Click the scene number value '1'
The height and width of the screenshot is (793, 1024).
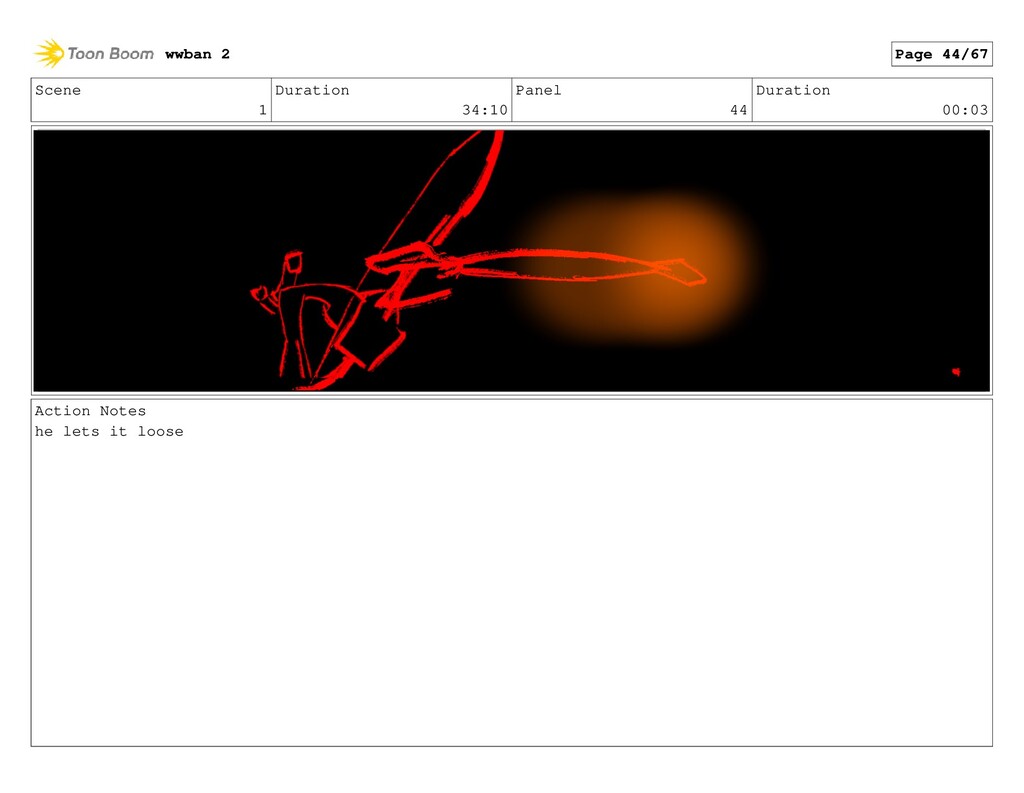pos(263,110)
